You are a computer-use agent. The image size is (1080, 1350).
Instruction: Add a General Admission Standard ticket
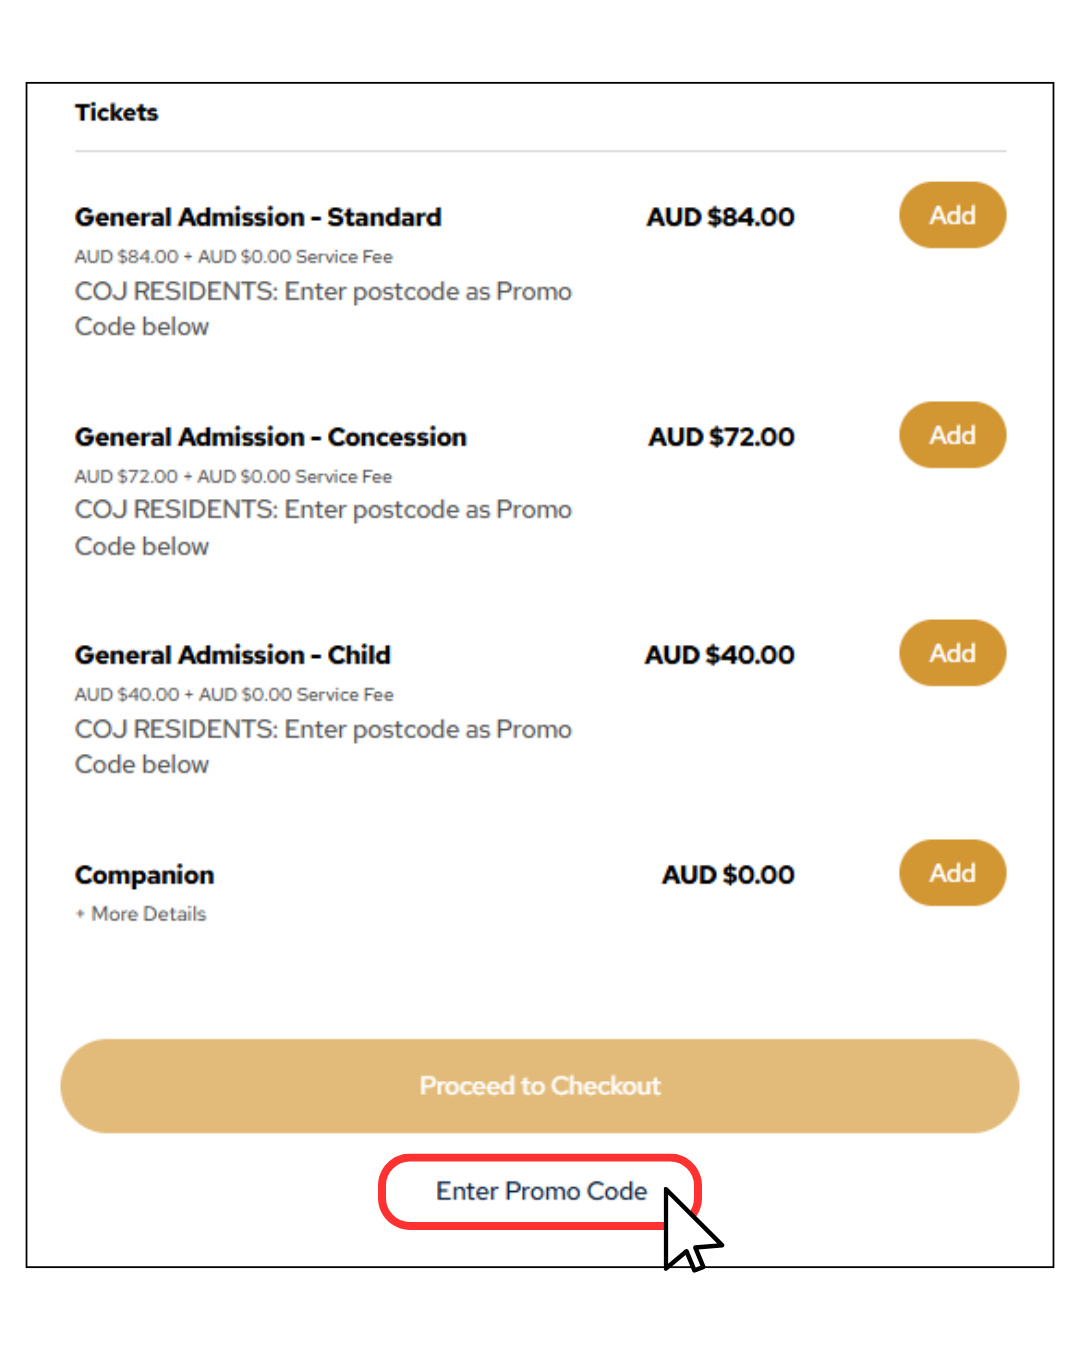point(952,215)
